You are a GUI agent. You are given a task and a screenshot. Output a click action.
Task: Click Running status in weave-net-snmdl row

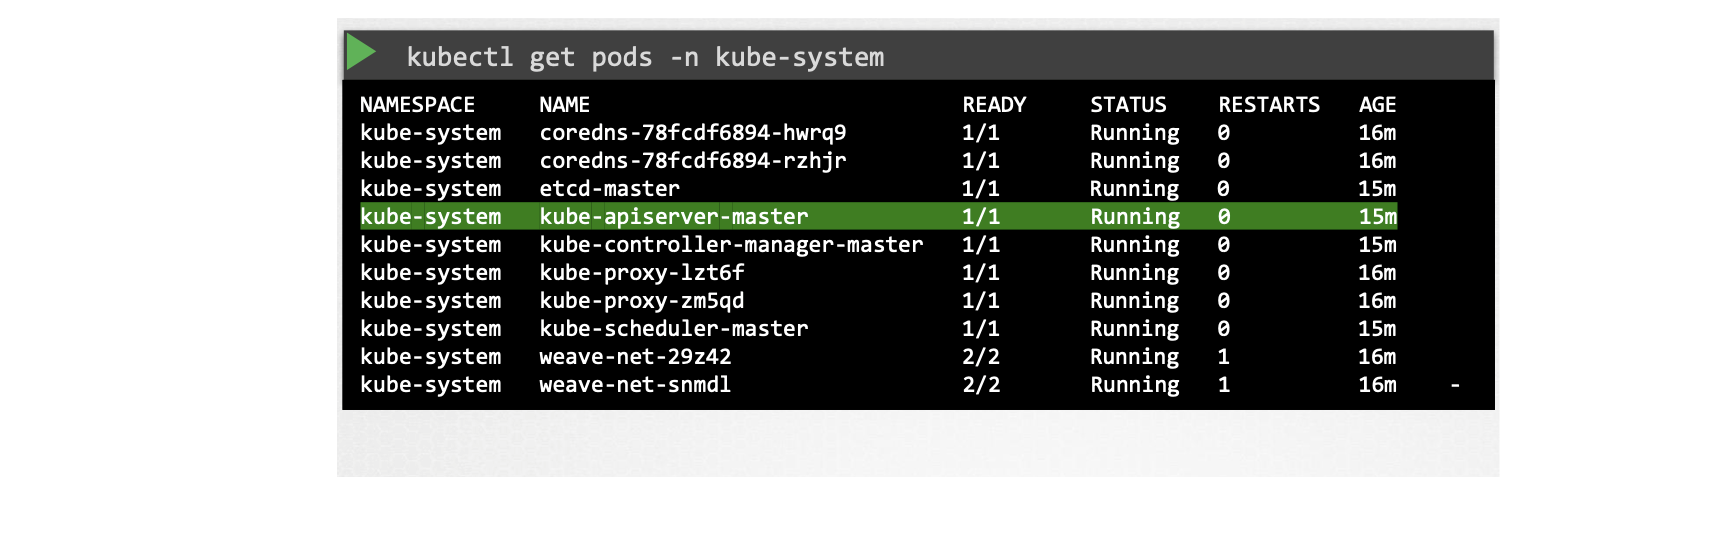[1135, 385]
